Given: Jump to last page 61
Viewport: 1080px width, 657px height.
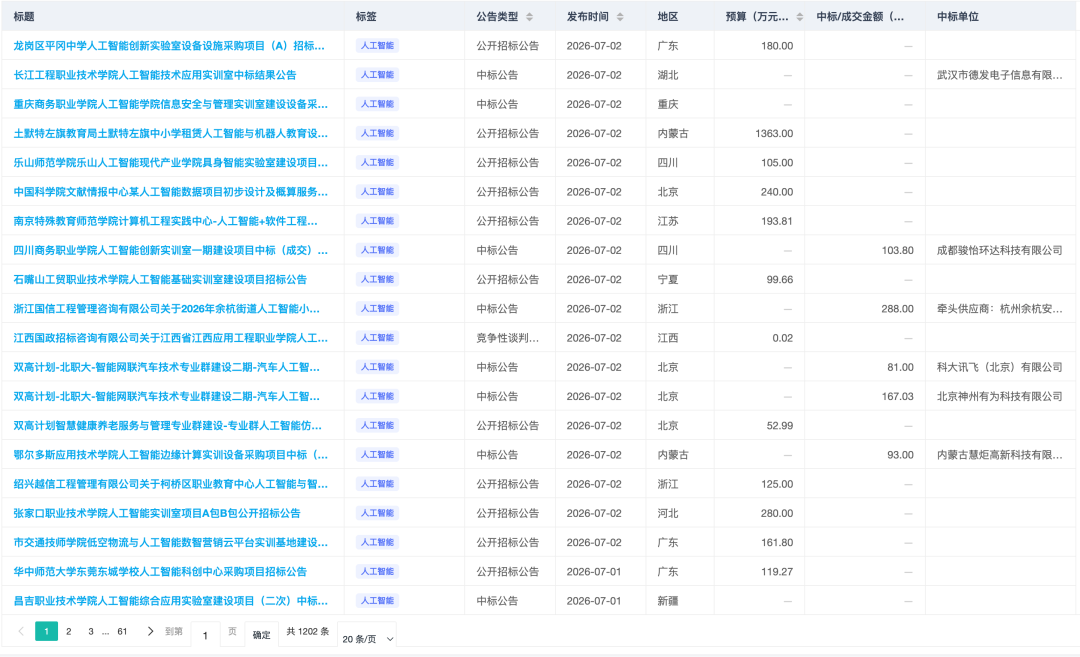Looking at the screenshot, I should tap(122, 631).
